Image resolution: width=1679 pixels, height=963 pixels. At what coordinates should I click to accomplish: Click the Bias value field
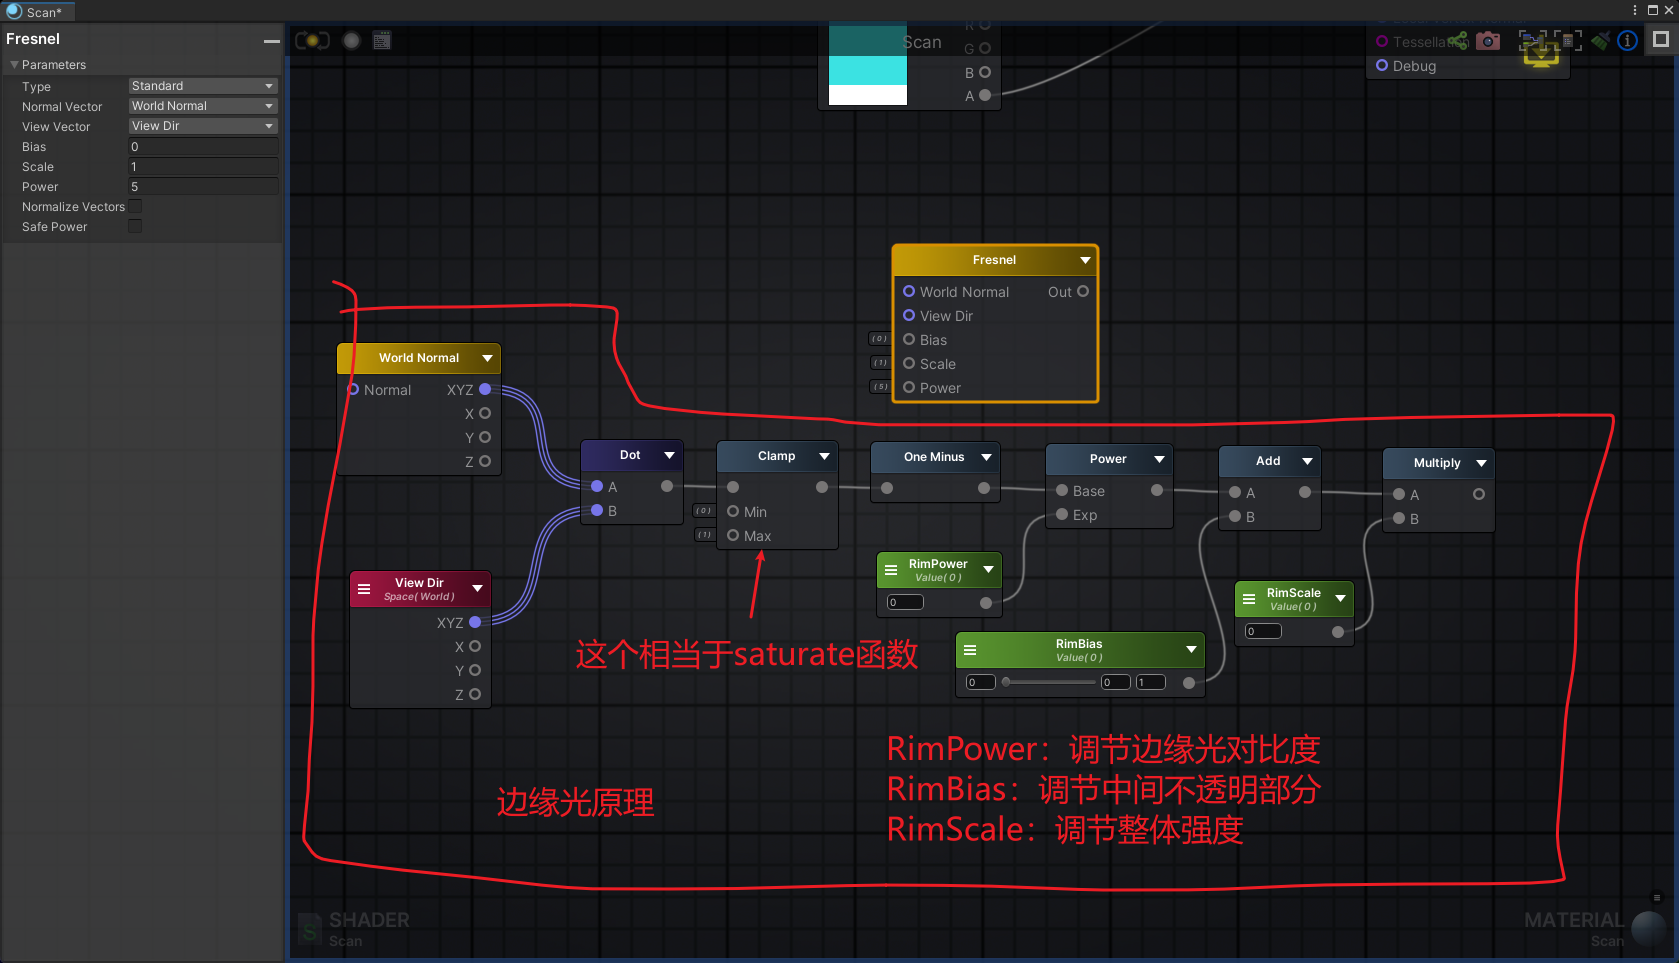(x=203, y=147)
